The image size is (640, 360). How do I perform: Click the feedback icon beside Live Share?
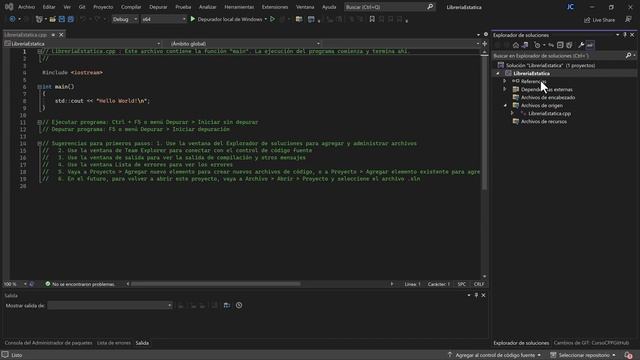pos(628,20)
